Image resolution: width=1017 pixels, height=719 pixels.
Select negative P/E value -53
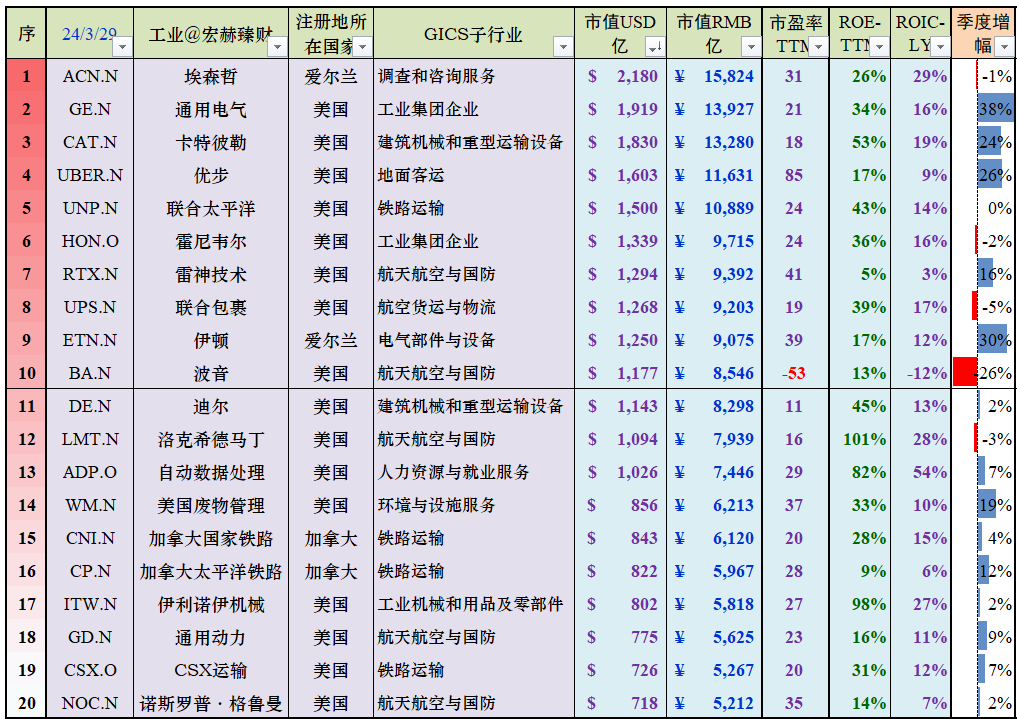click(793, 373)
